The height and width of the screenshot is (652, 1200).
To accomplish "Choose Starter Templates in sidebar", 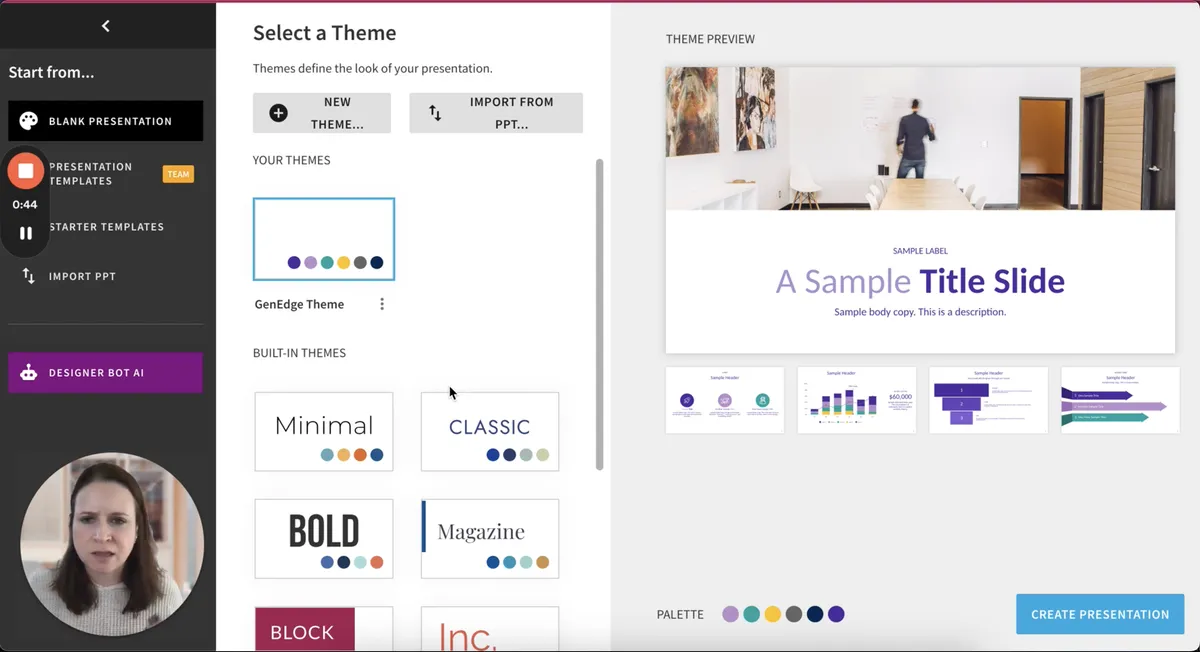I will pos(106,227).
